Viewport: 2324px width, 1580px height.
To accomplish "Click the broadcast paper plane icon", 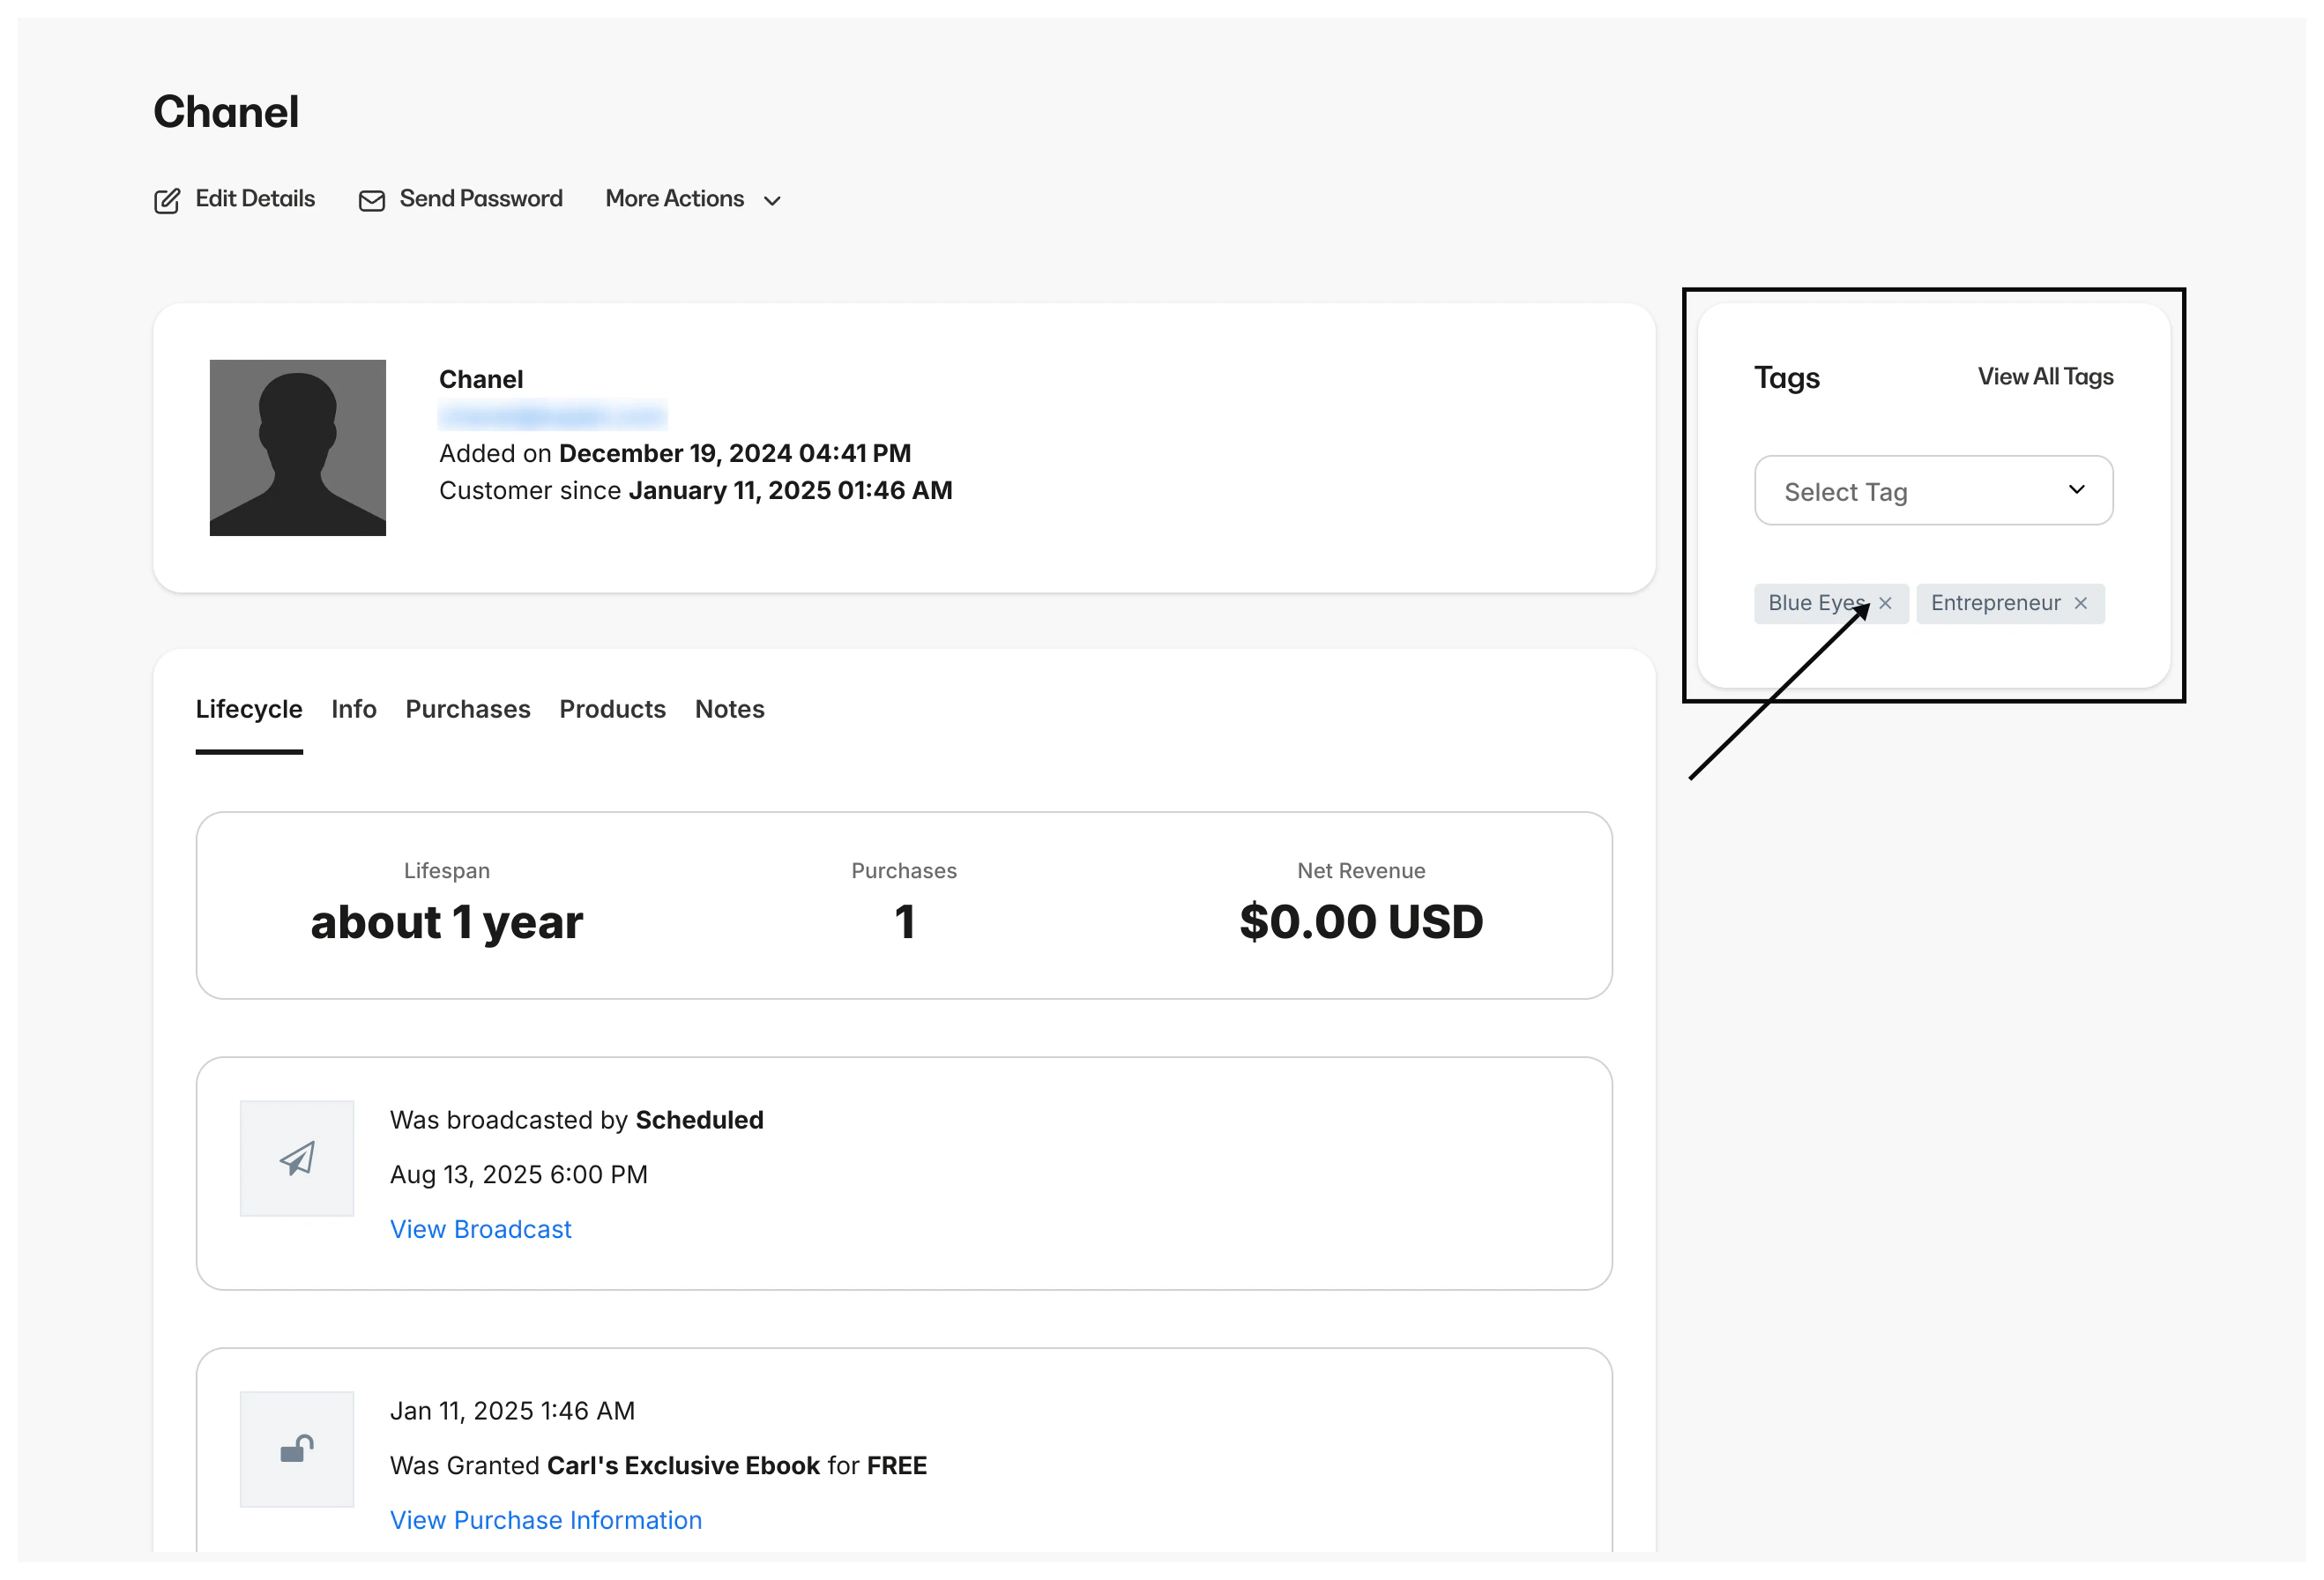I will tap(297, 1158).
